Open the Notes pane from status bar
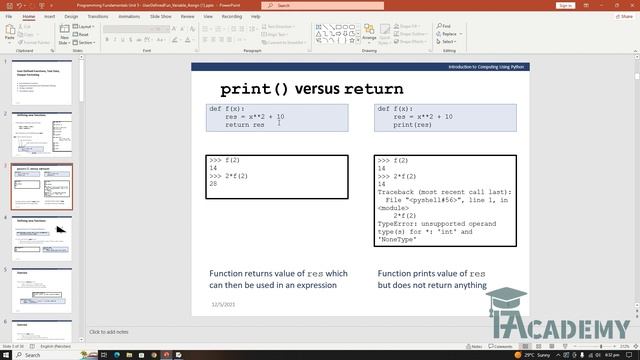The image size is (640, 360). coord(474,347)
